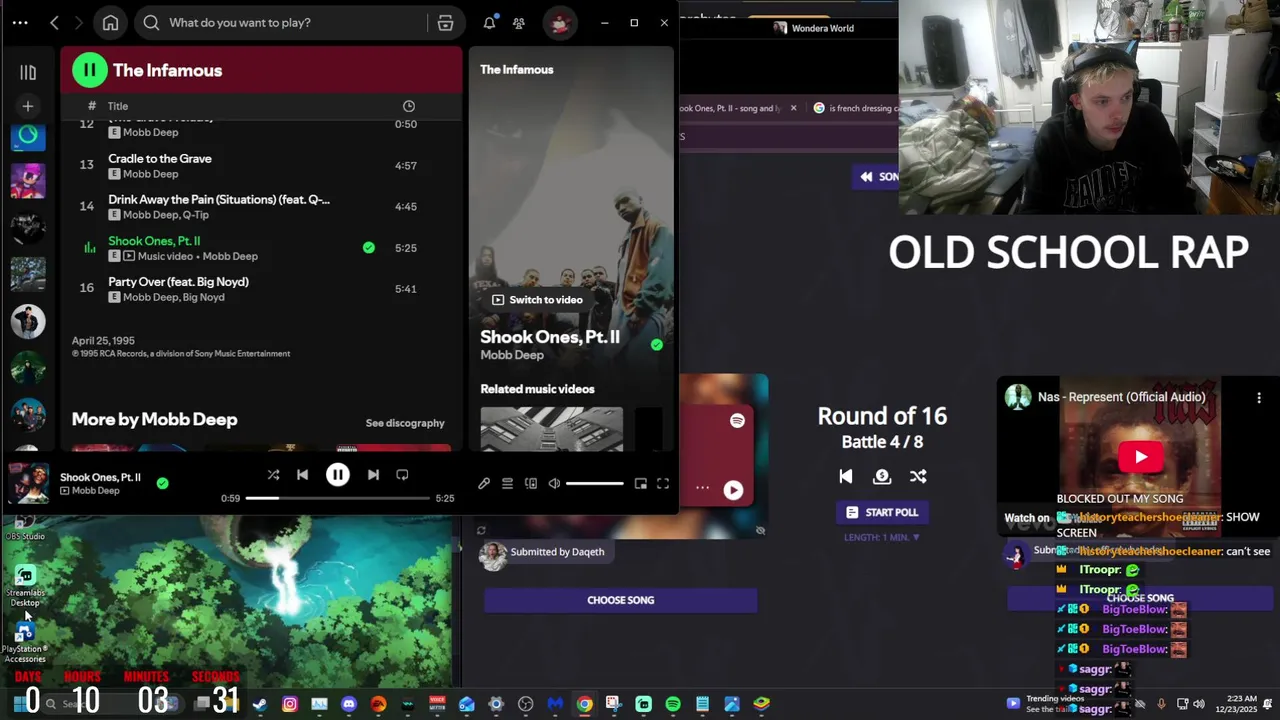The width and height of the screenshot is (1280, 720).
Task: Click the album art thumbnail in the player bar
Action: click(x=28, y=484)
